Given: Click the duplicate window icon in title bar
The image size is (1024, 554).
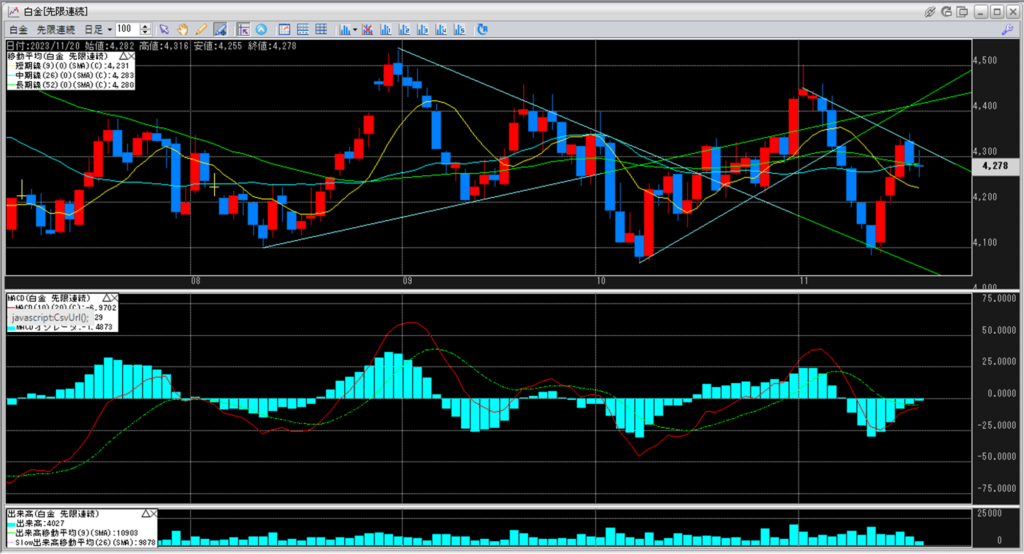Looking at the screenshot, I should [x=962, y=12].
